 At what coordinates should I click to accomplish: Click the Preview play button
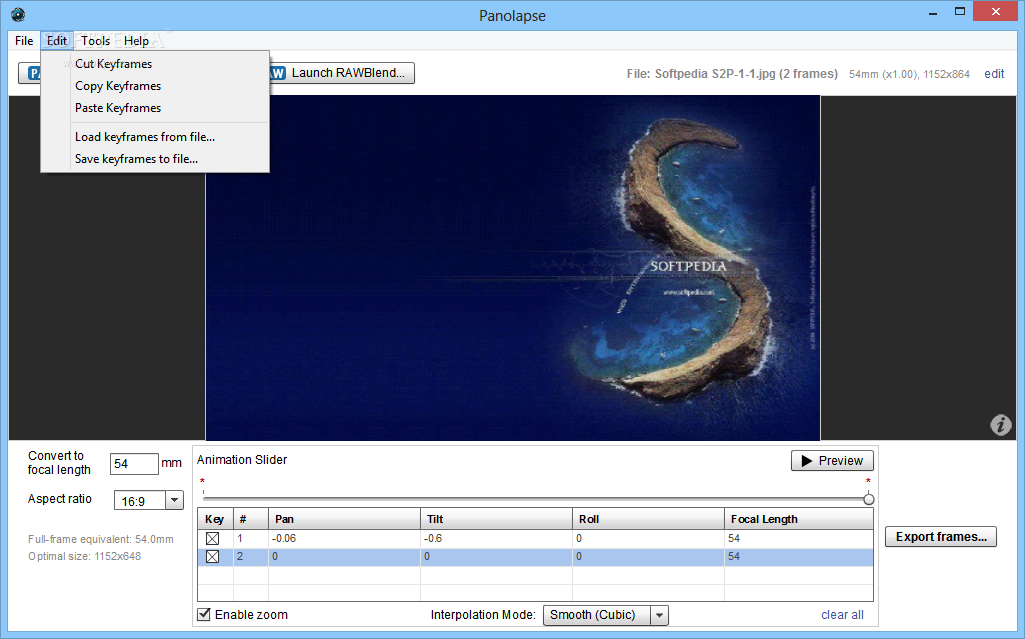pyautogui.click(x=832, y=461)
